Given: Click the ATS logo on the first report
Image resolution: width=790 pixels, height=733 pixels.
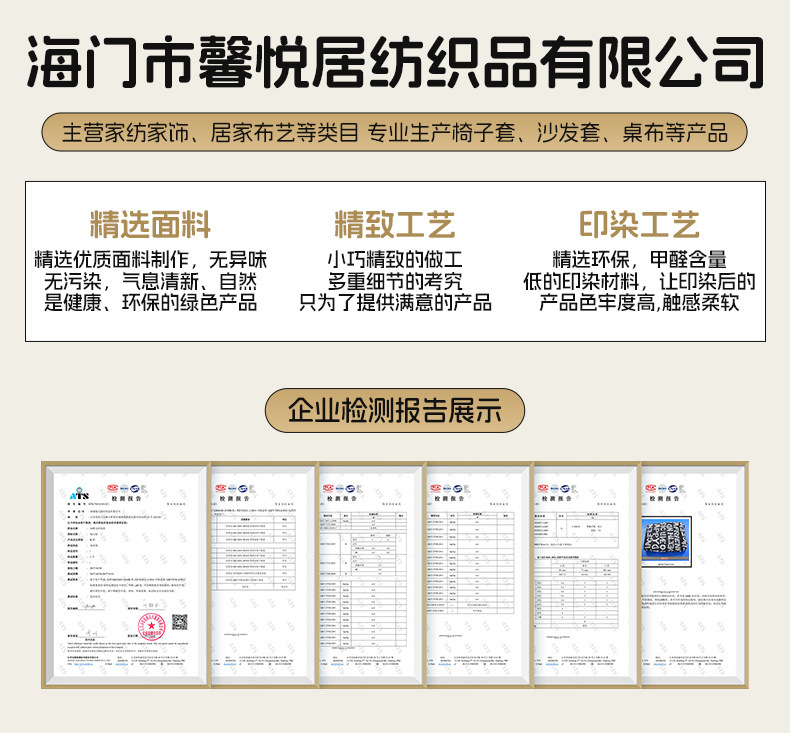Looking at the screenshot, I should tap(79, 495).
